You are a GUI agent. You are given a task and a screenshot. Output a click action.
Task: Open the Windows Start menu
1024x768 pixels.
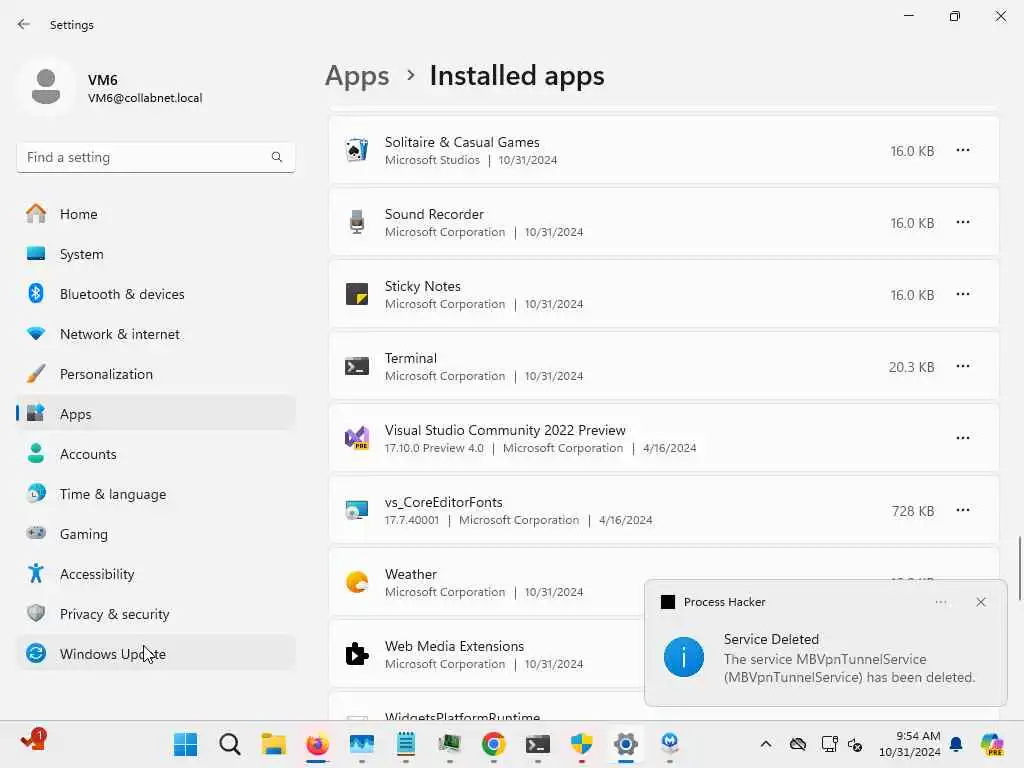(x=185, y=744)
